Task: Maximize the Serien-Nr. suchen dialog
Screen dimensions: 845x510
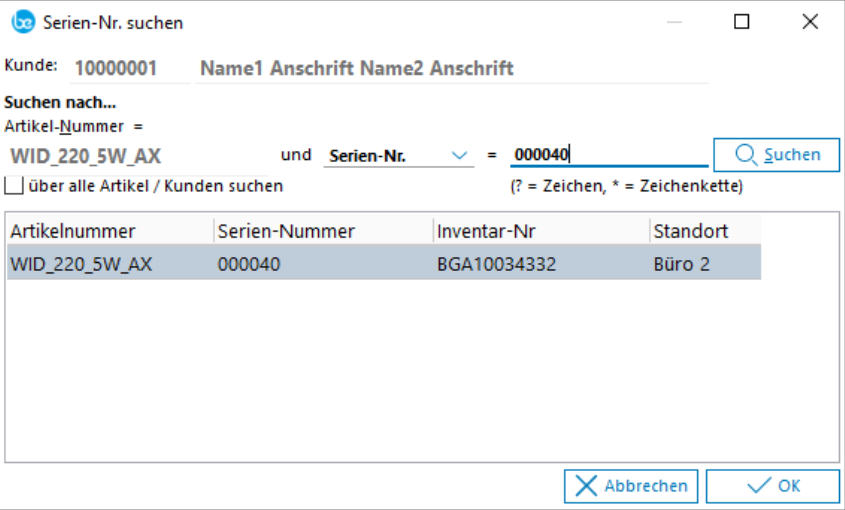Action: tap(741, 21)
